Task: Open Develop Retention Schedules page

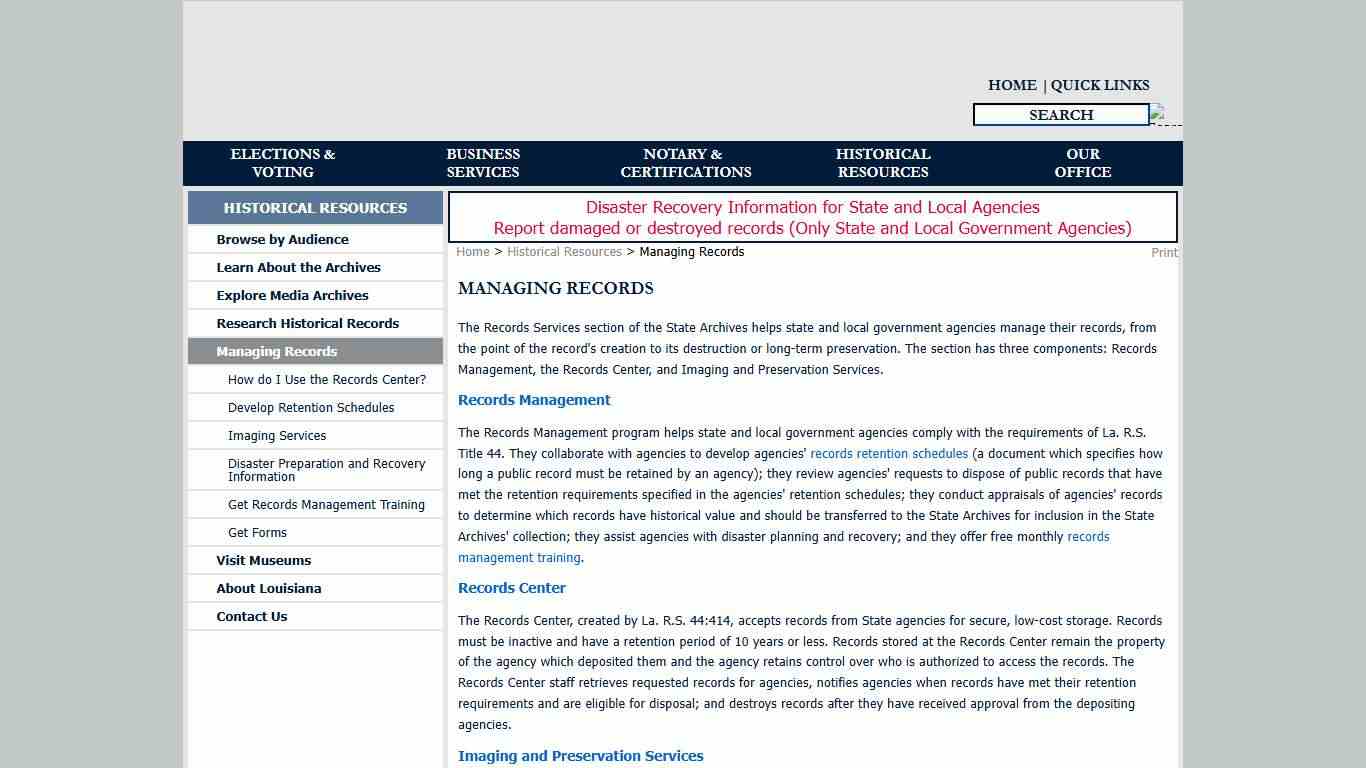Action: (310, 407)
